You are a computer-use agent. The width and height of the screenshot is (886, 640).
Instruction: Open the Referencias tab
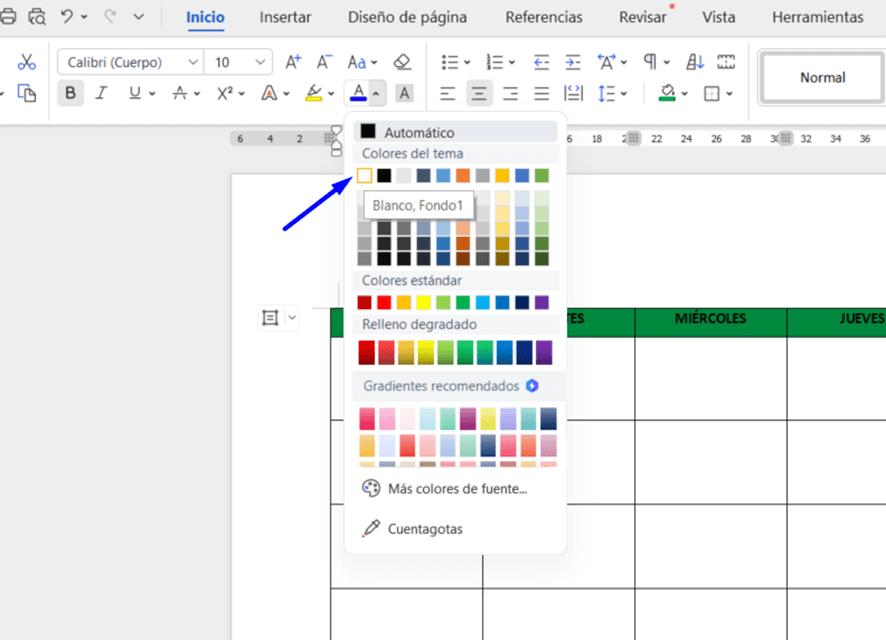click(x=544, y=17)
